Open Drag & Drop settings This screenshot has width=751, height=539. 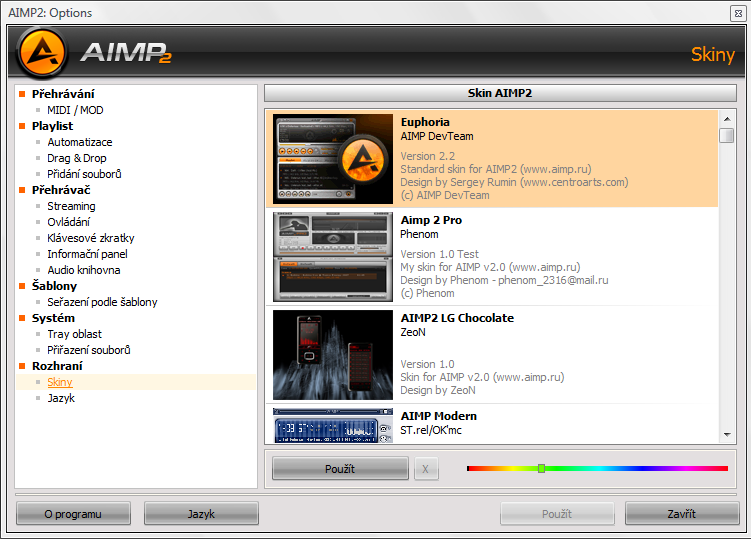click(77, 158)
